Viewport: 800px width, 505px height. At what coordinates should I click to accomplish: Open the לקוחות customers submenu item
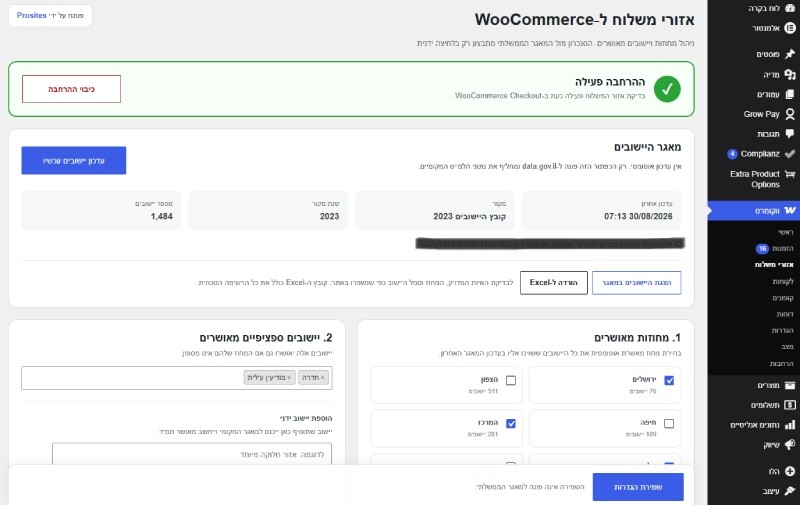[783, 281]
